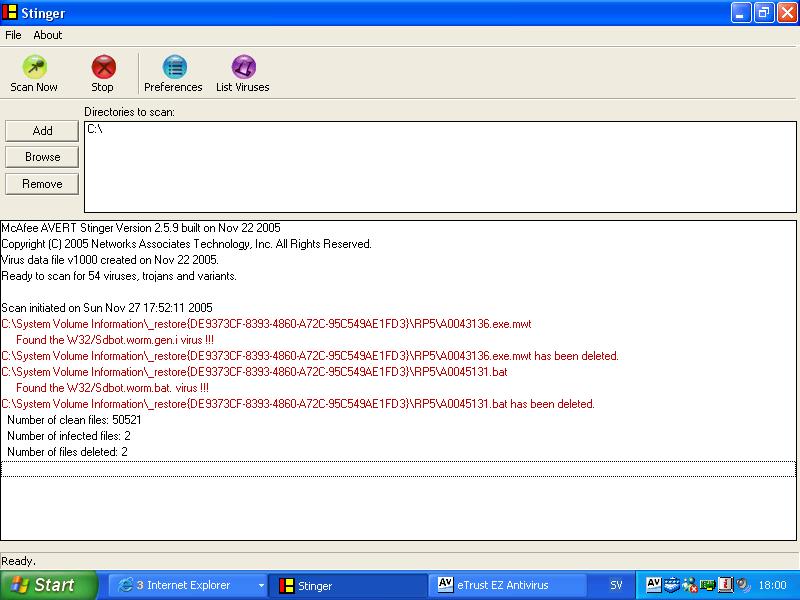Select the Copyright Networks Associates line
800x600 pixels.
186,244
